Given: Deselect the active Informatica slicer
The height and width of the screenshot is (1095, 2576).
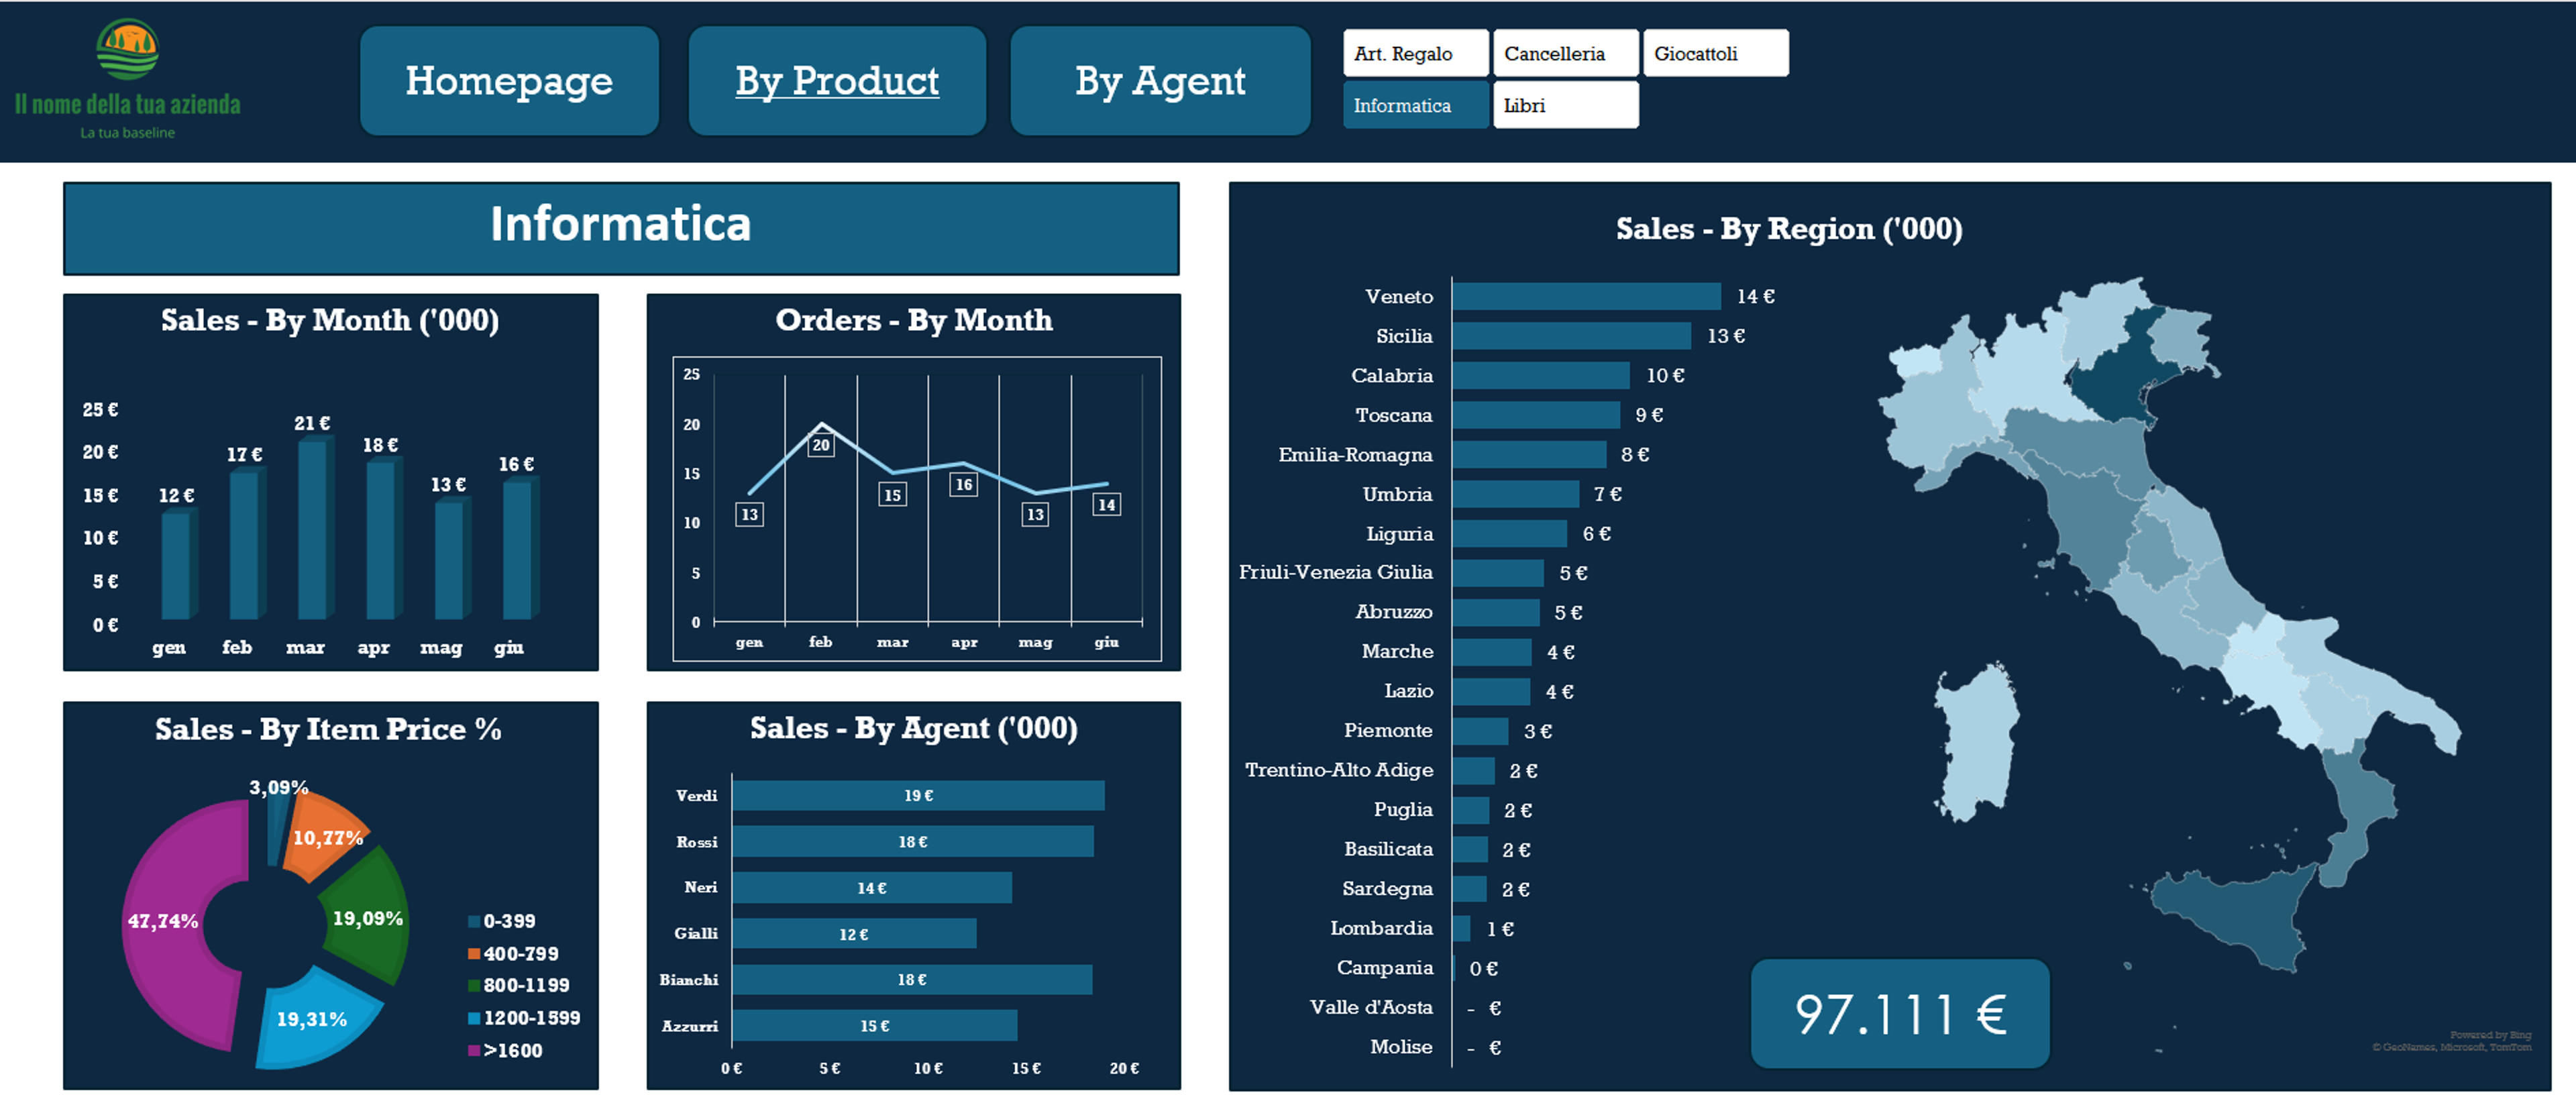Looking at the screenshot, I should coord(1415,105).
